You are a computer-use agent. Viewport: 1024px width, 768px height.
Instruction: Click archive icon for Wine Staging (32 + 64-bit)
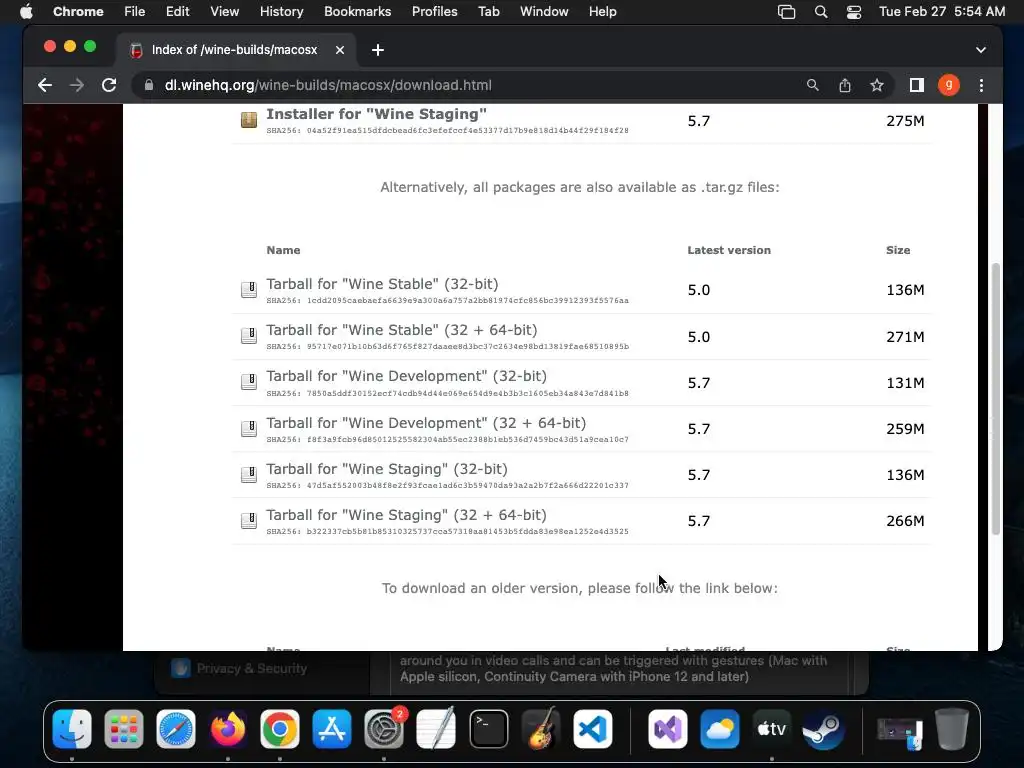coord(249,520)
